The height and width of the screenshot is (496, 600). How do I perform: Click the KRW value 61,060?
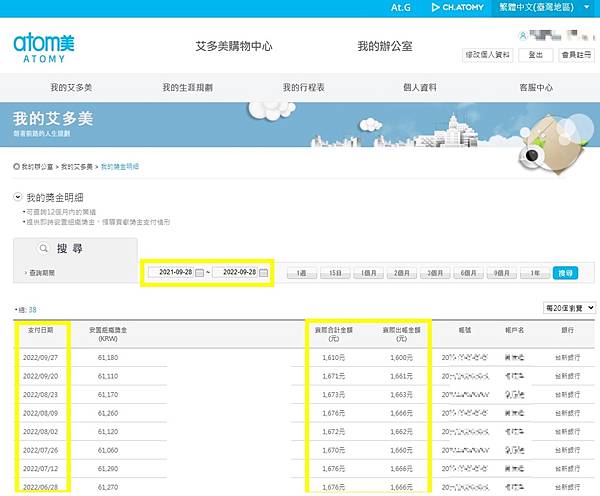click(x=108, y=450)
